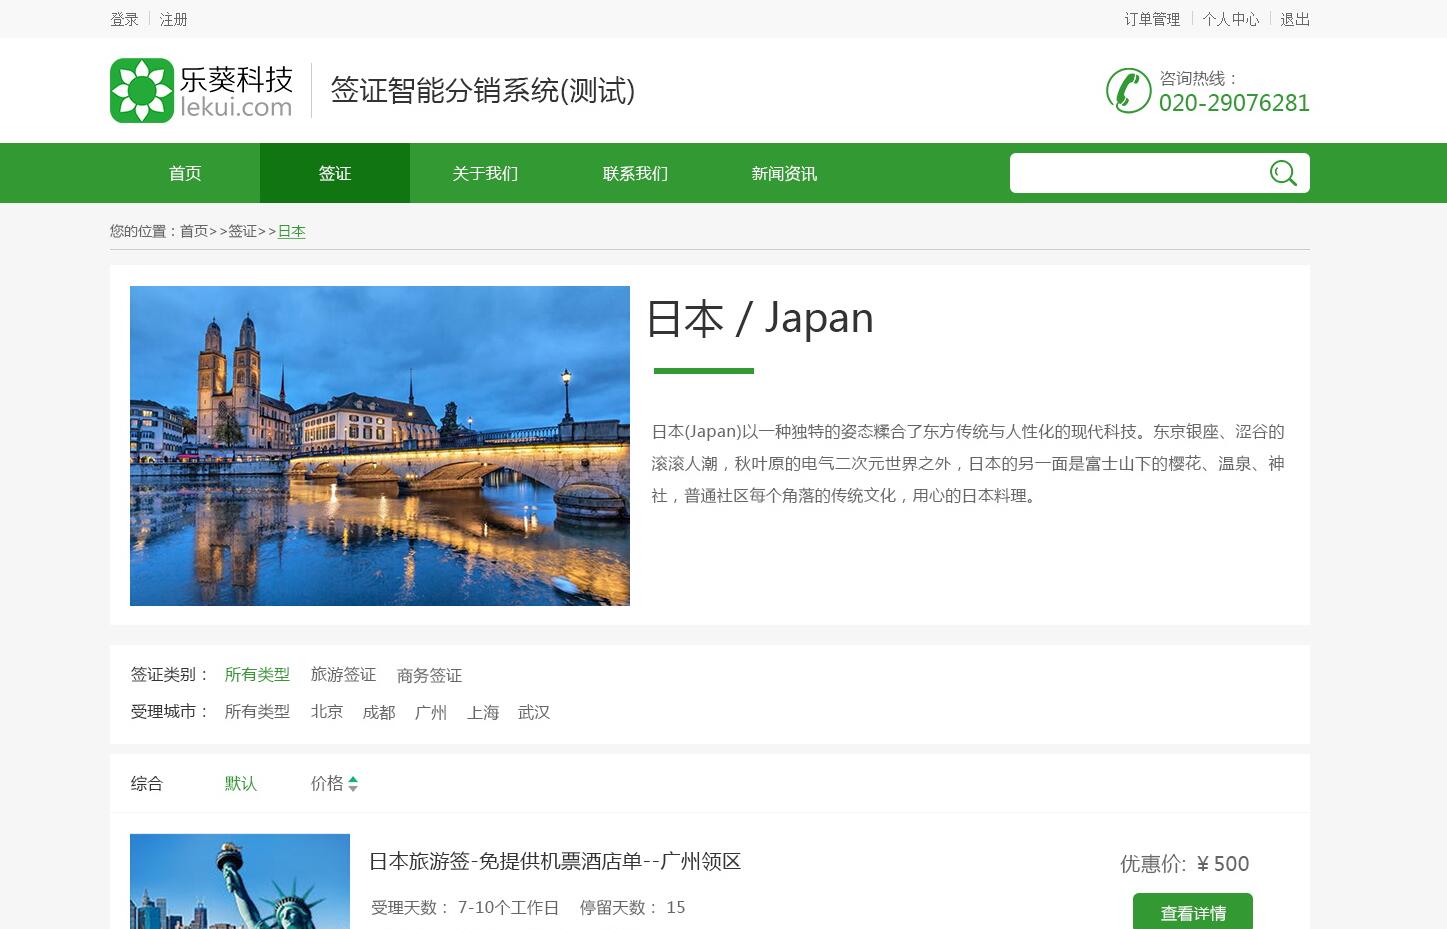Open the 新闻资讯 menu item
The image size is (1447, 929).
784,172
